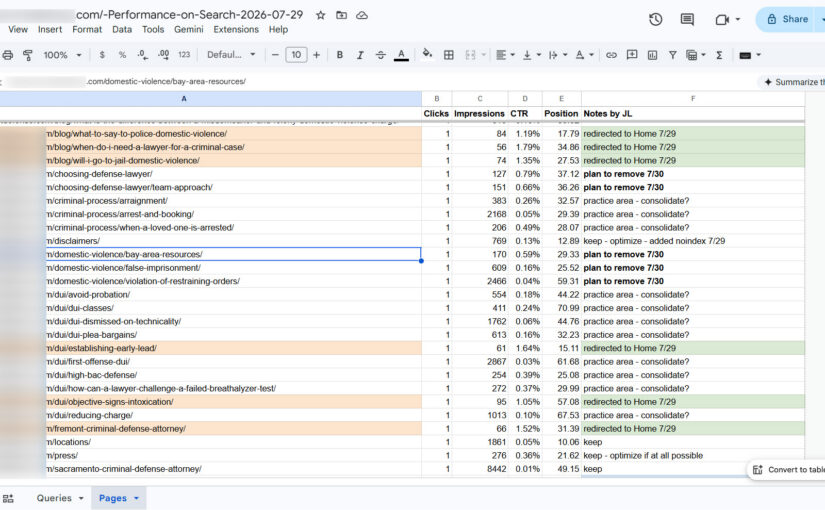The width and height of the screenshot is (825, 510).
Task: Toggle the filter funnel
Action: [x=672, y=55]
